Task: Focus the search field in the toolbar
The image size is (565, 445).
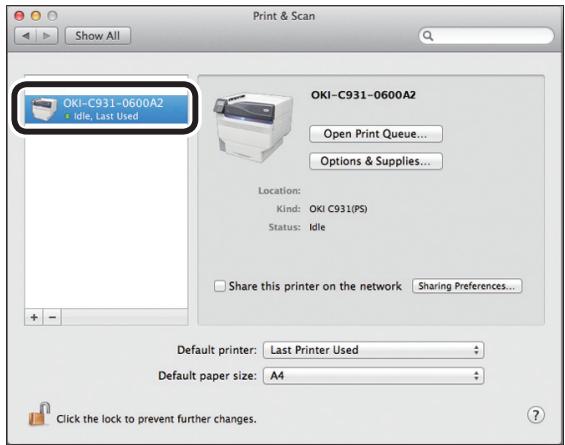Action: 486,36
